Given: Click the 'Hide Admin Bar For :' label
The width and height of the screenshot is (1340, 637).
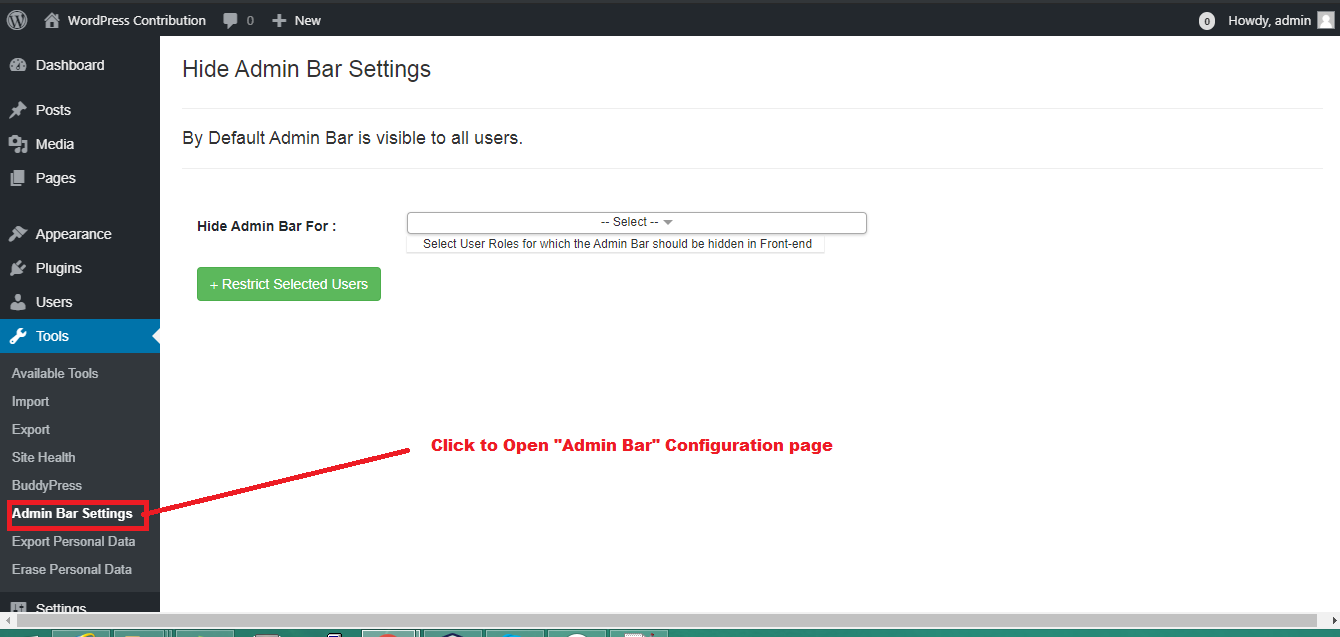Looking at the screenshot, I should [x=267, y=226].
